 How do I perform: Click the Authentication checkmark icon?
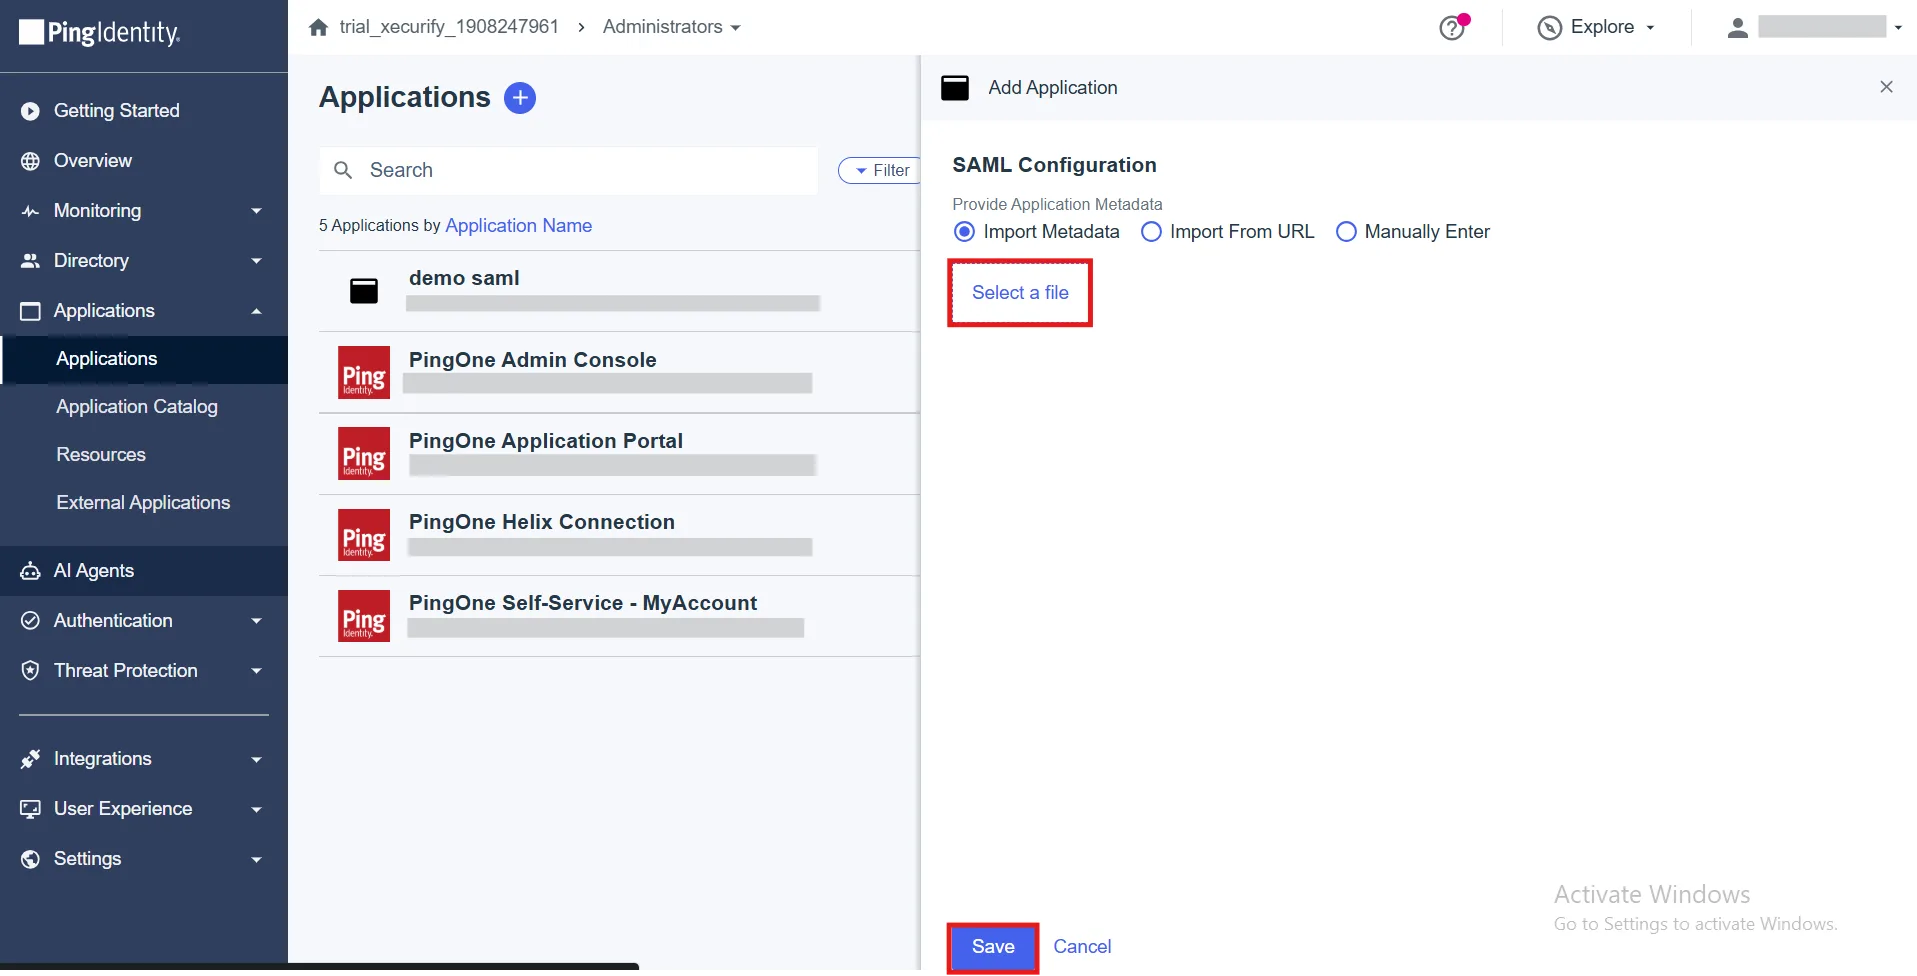[x=31, y=621]
